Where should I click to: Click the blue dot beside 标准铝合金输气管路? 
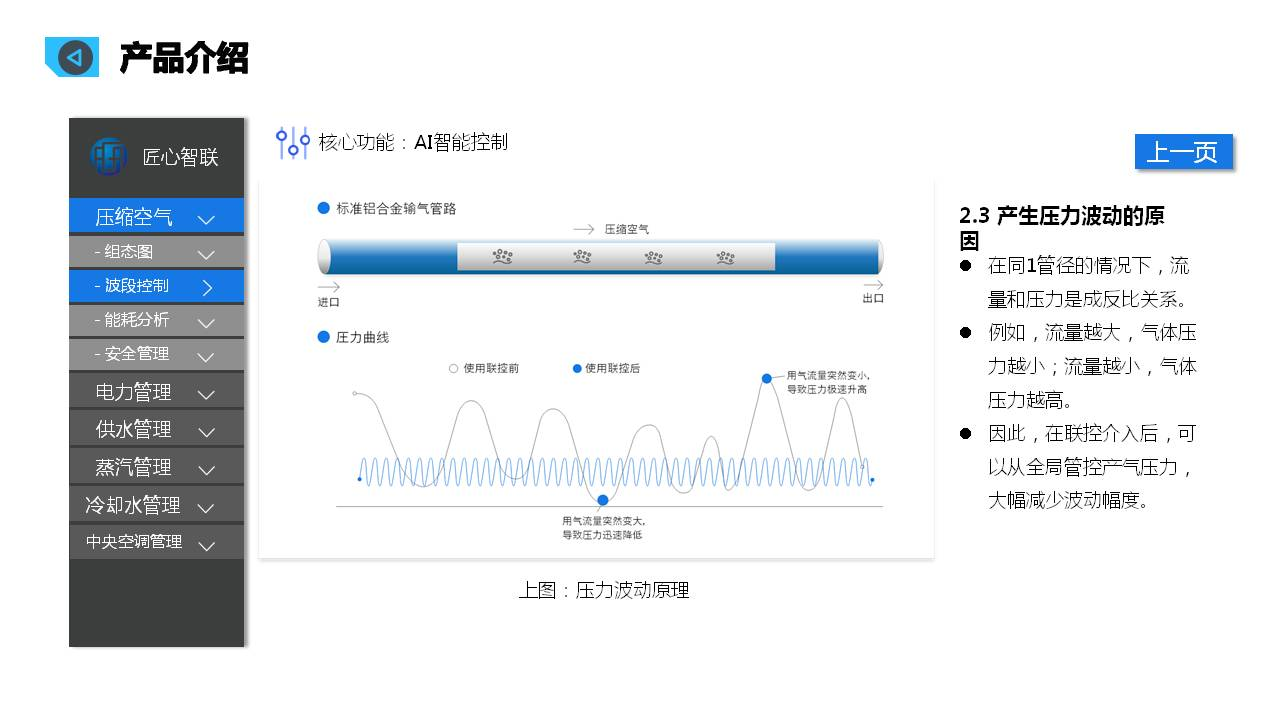coord(323,208)
